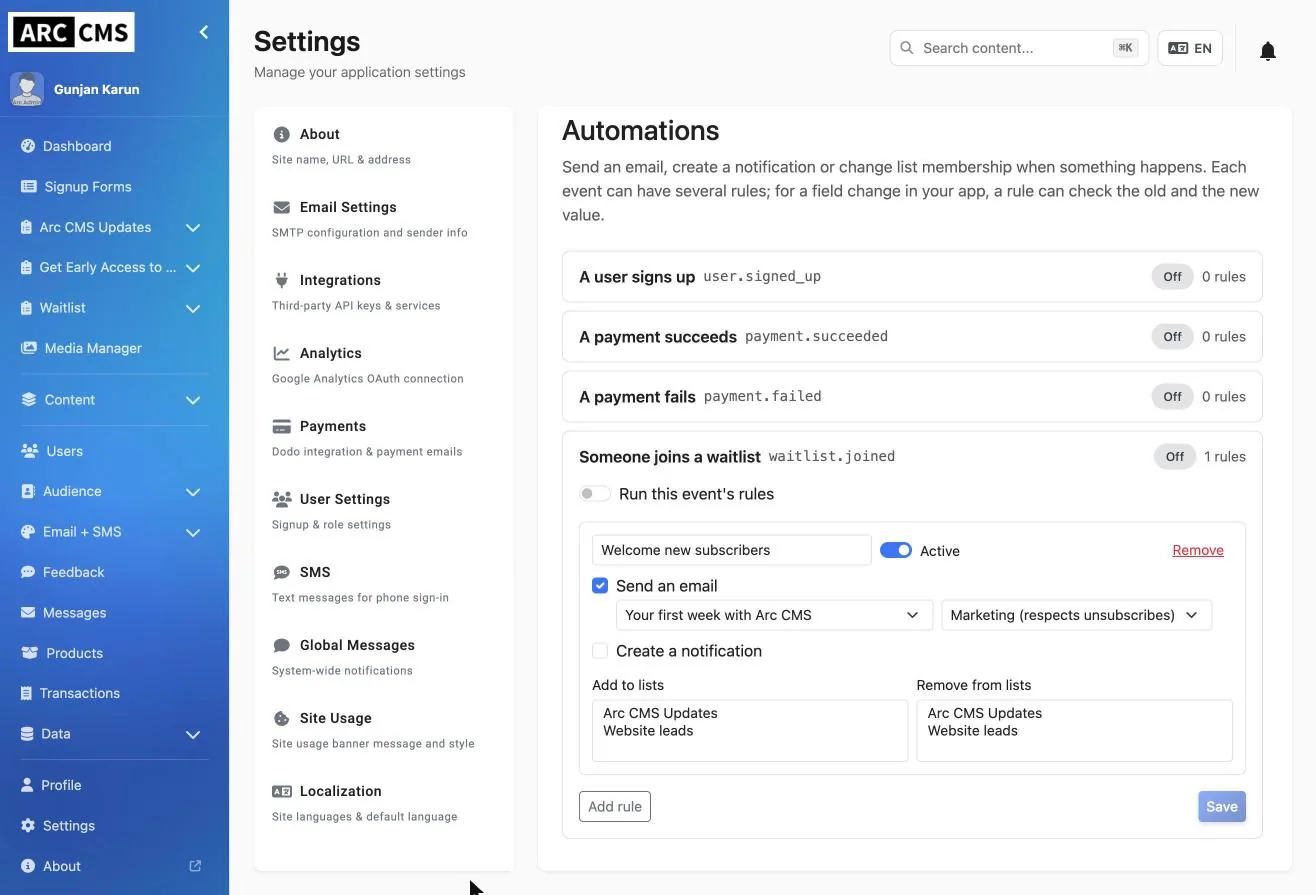
Task: Save the automation rules
Action: pos(1222,807)
